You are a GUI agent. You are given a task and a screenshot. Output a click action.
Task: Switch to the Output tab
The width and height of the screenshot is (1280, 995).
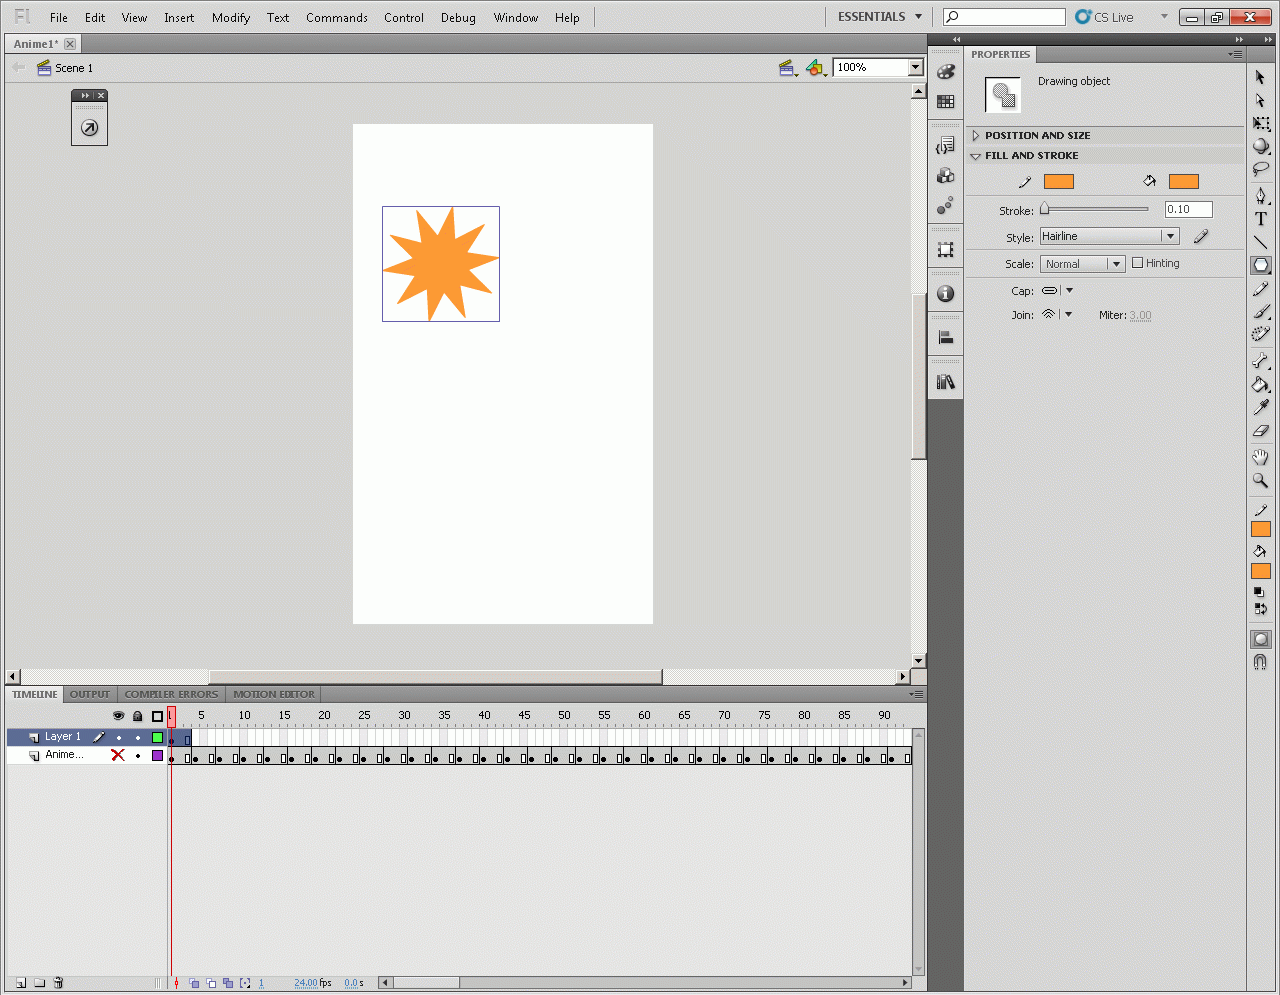coord(90,694)
